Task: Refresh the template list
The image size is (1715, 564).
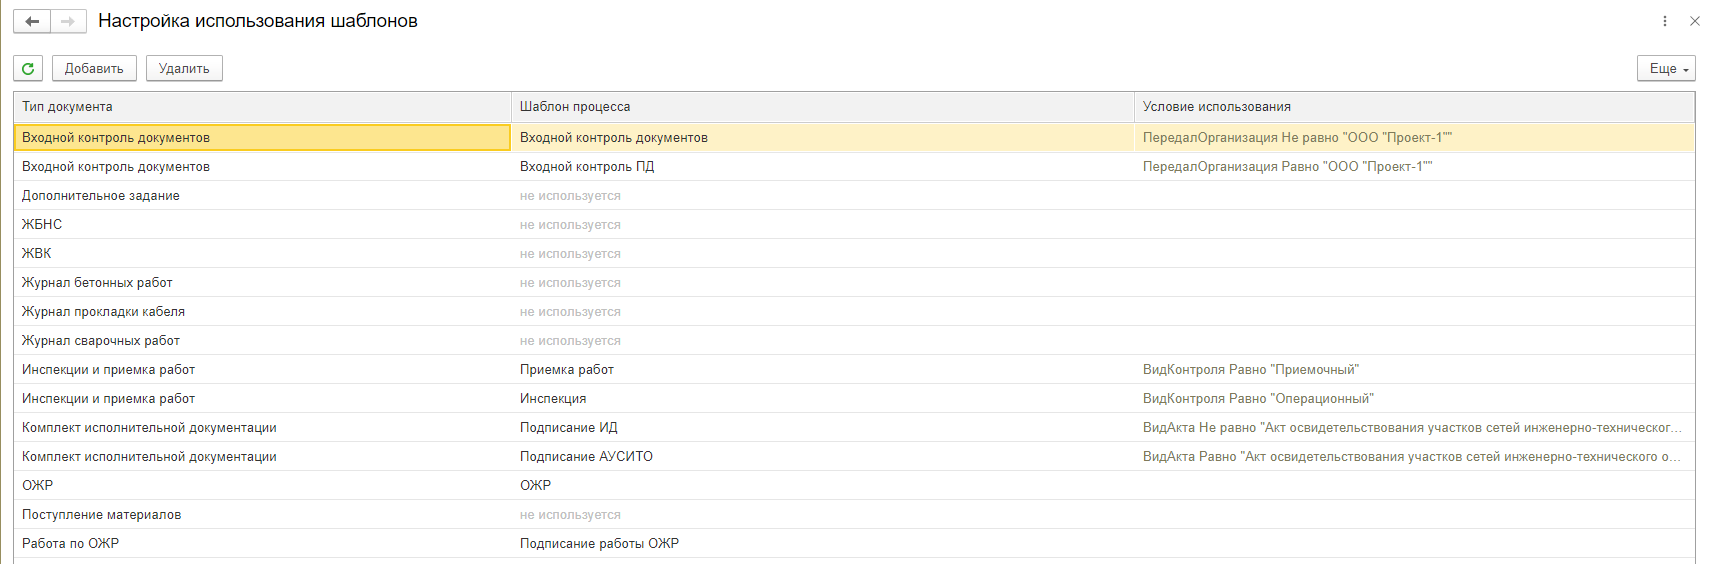Action: 28,68
